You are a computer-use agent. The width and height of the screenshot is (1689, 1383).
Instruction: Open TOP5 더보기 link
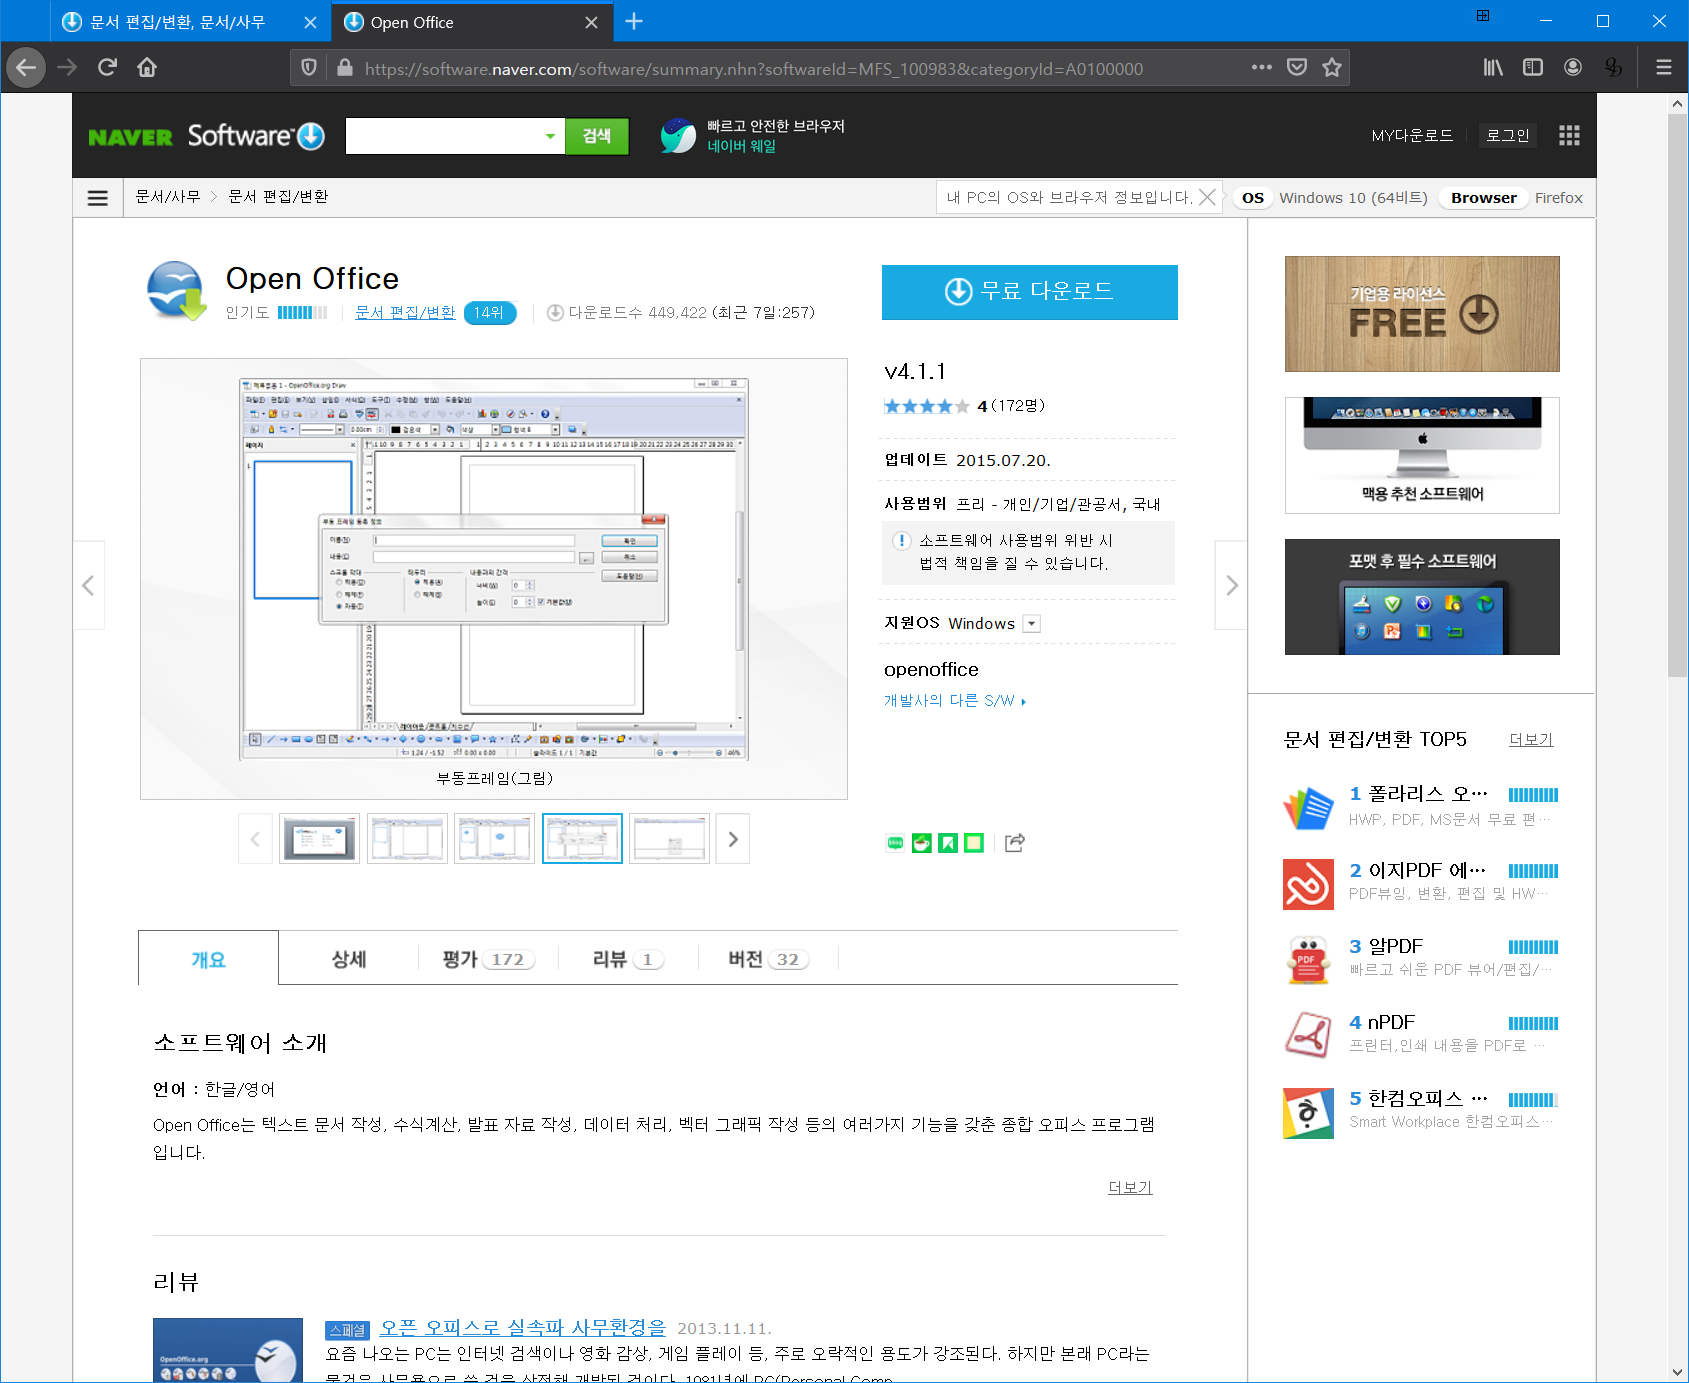coord(1531,739)
